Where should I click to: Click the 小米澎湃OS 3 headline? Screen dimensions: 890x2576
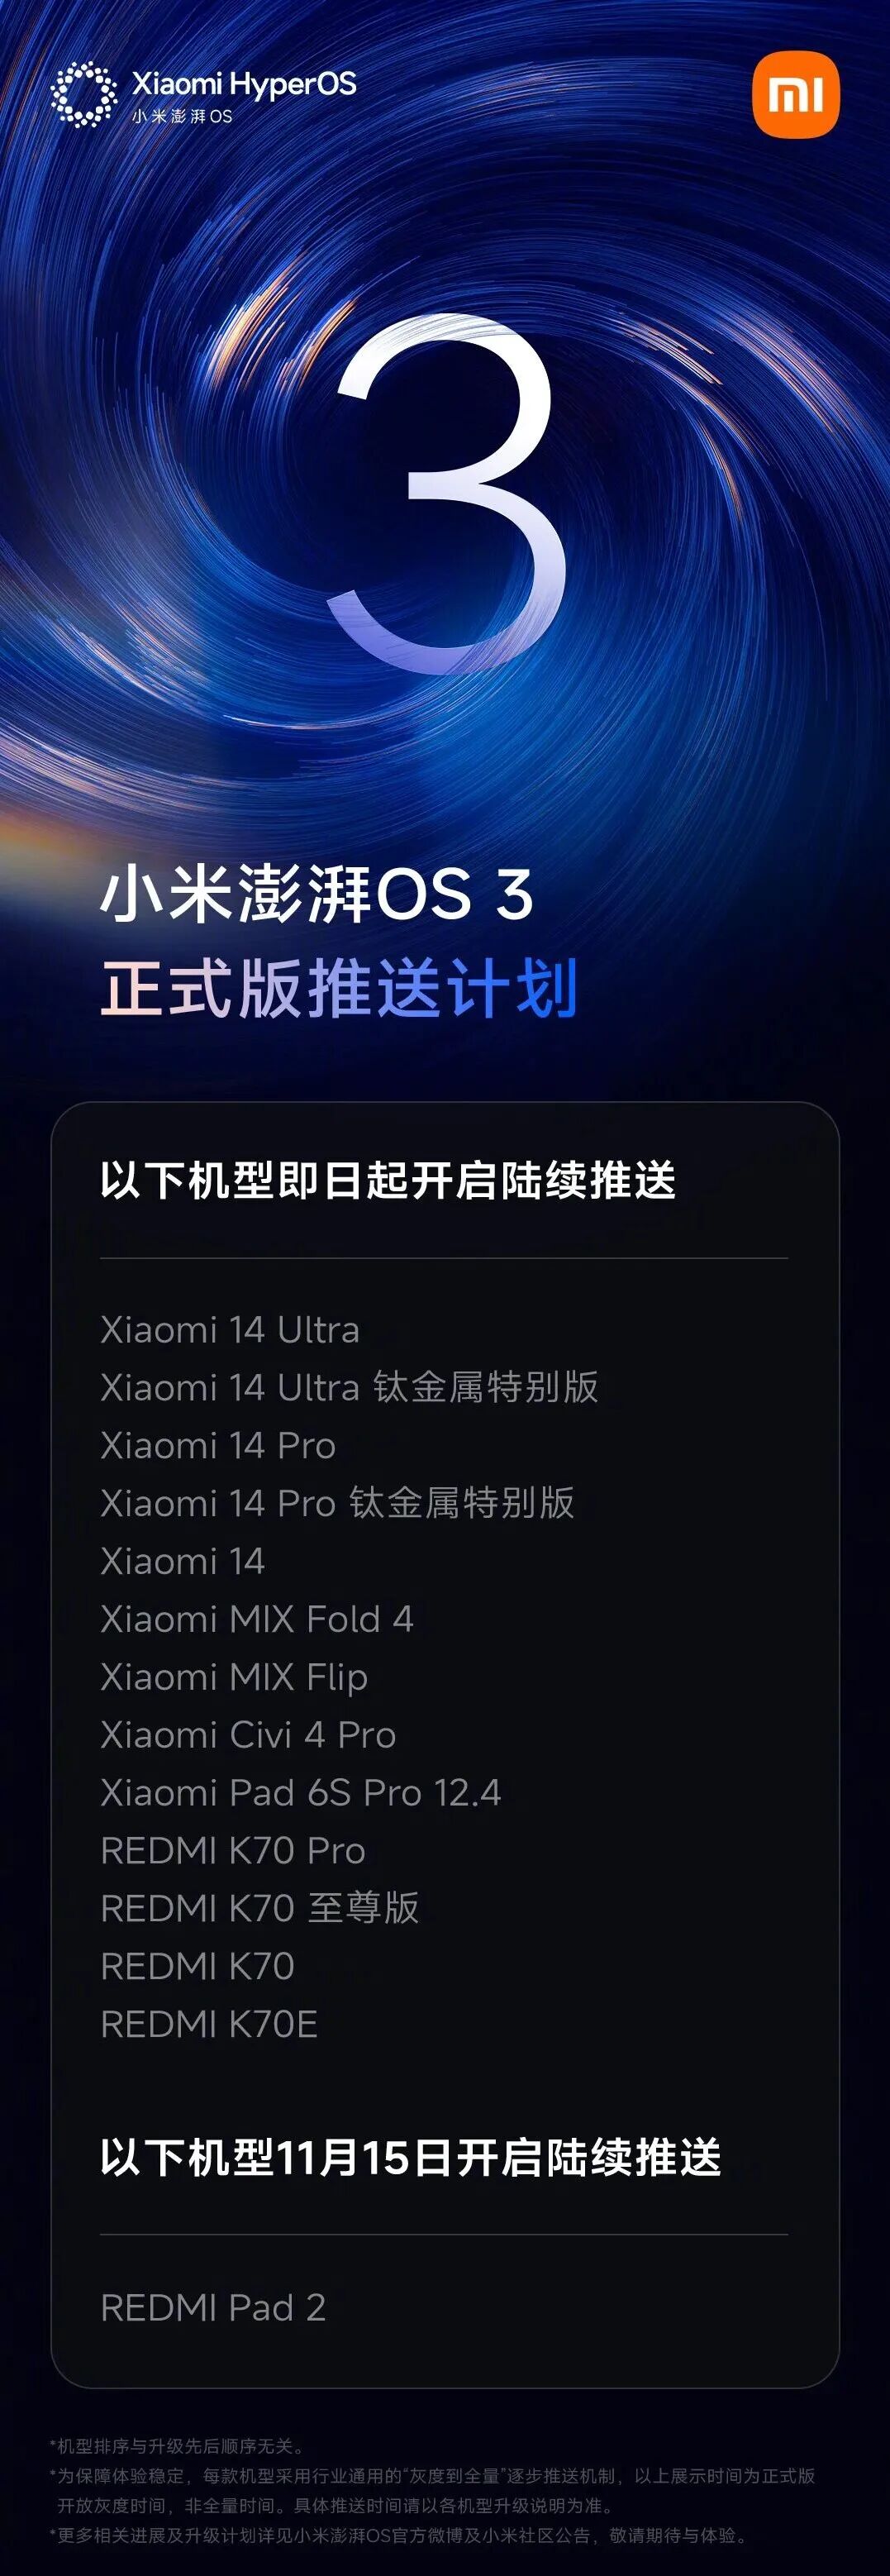pyautogui.click(x=316, y=894)
